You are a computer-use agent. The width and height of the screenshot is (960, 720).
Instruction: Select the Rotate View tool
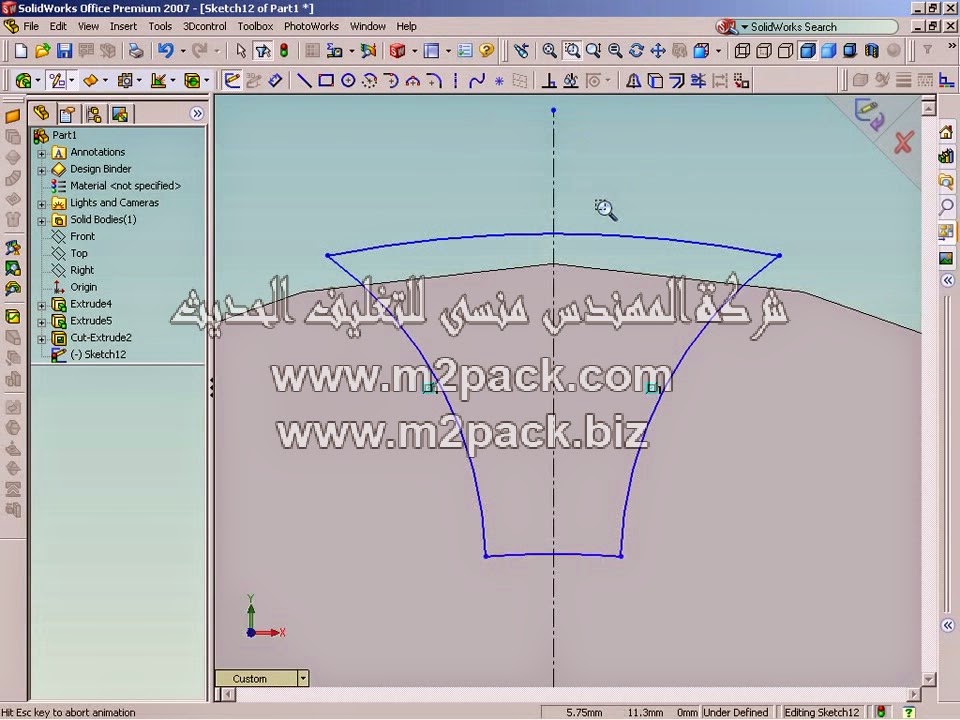click(x=637, y=51)
